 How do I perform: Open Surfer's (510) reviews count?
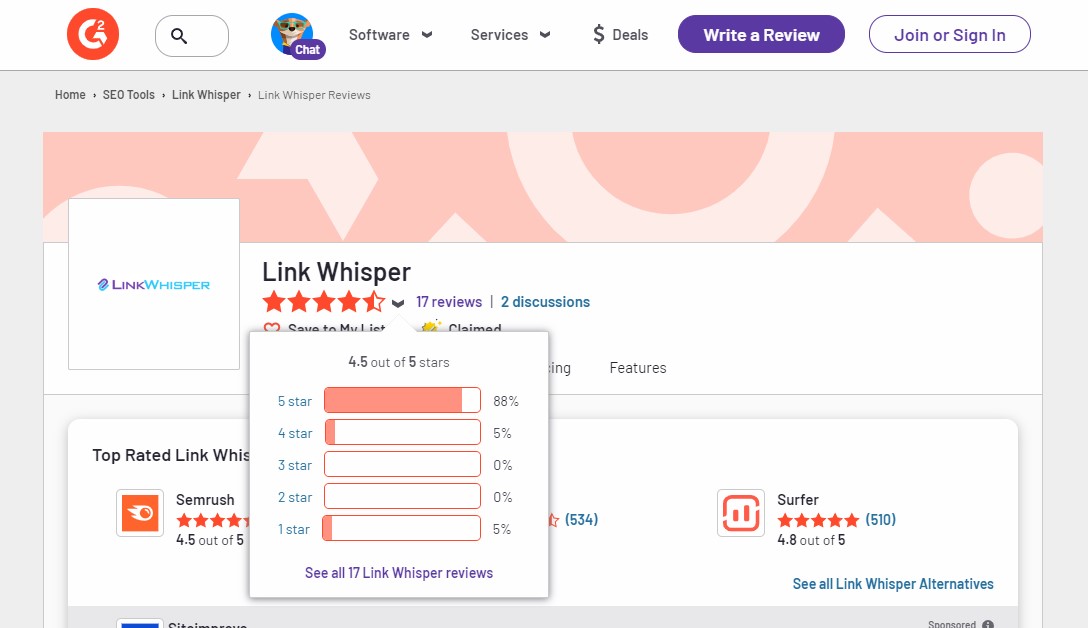pyautogui.click(x=881, y=520)
